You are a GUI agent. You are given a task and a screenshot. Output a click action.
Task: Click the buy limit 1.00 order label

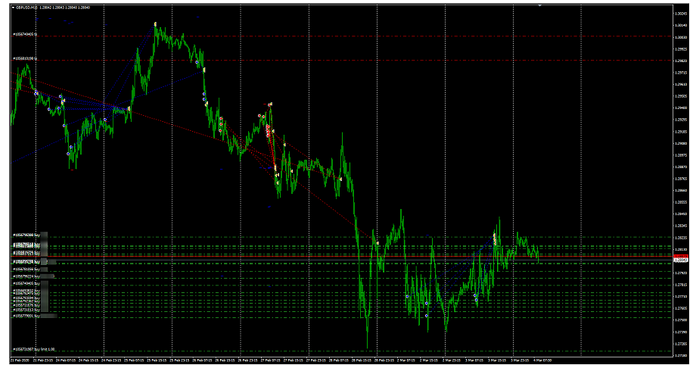point(34,349)
